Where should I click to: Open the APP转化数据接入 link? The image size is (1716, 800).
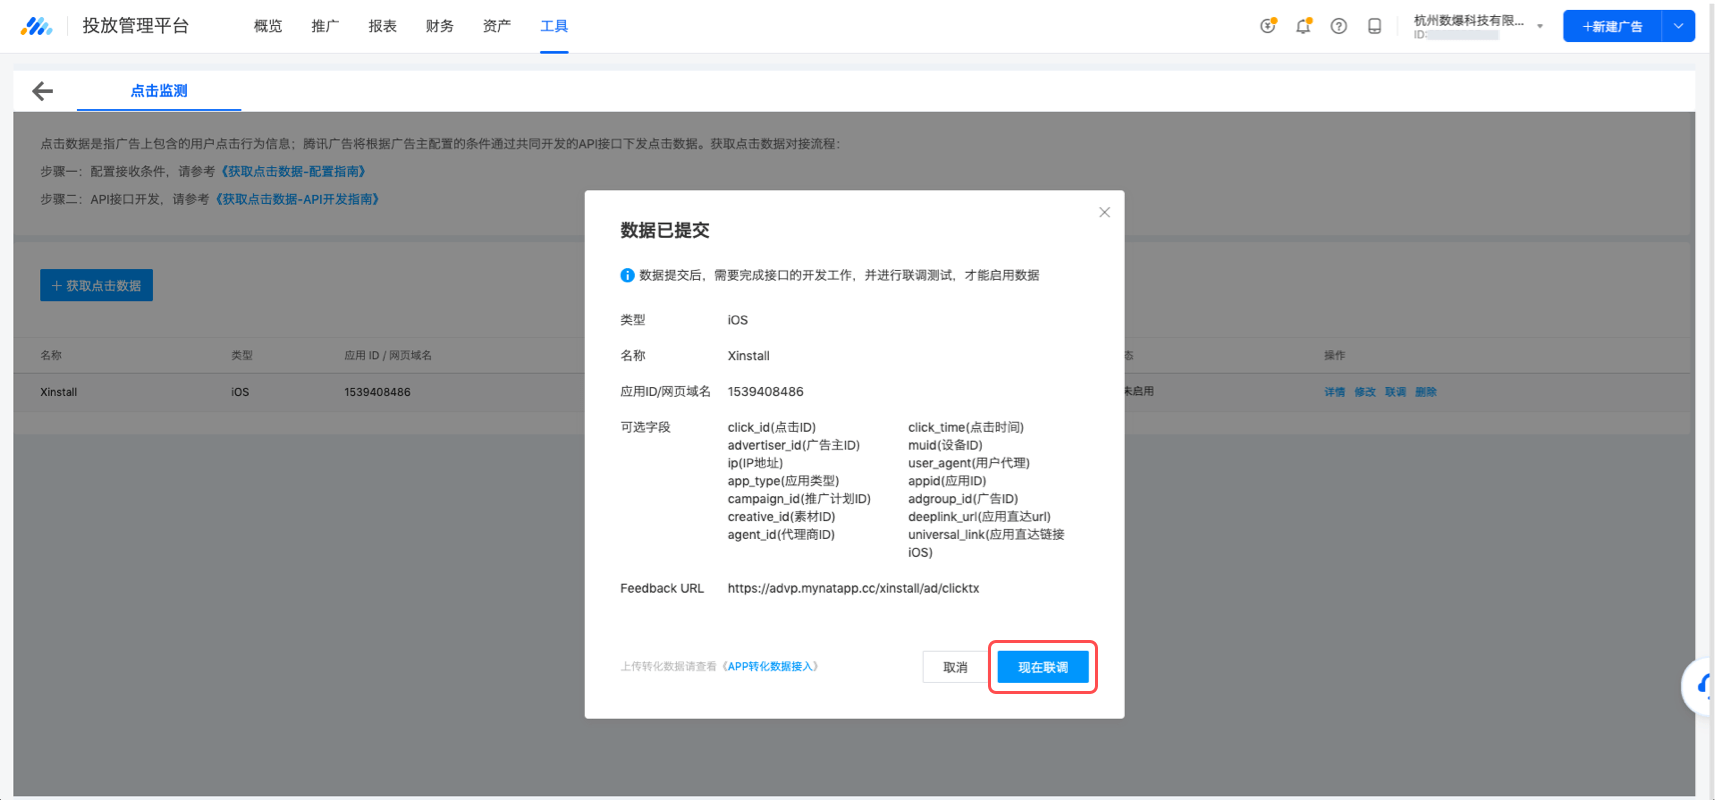(770, 666)
